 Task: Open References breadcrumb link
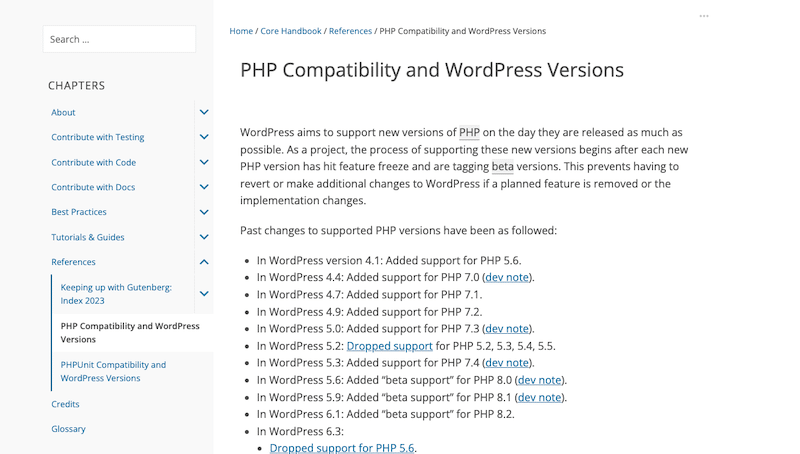350,31
